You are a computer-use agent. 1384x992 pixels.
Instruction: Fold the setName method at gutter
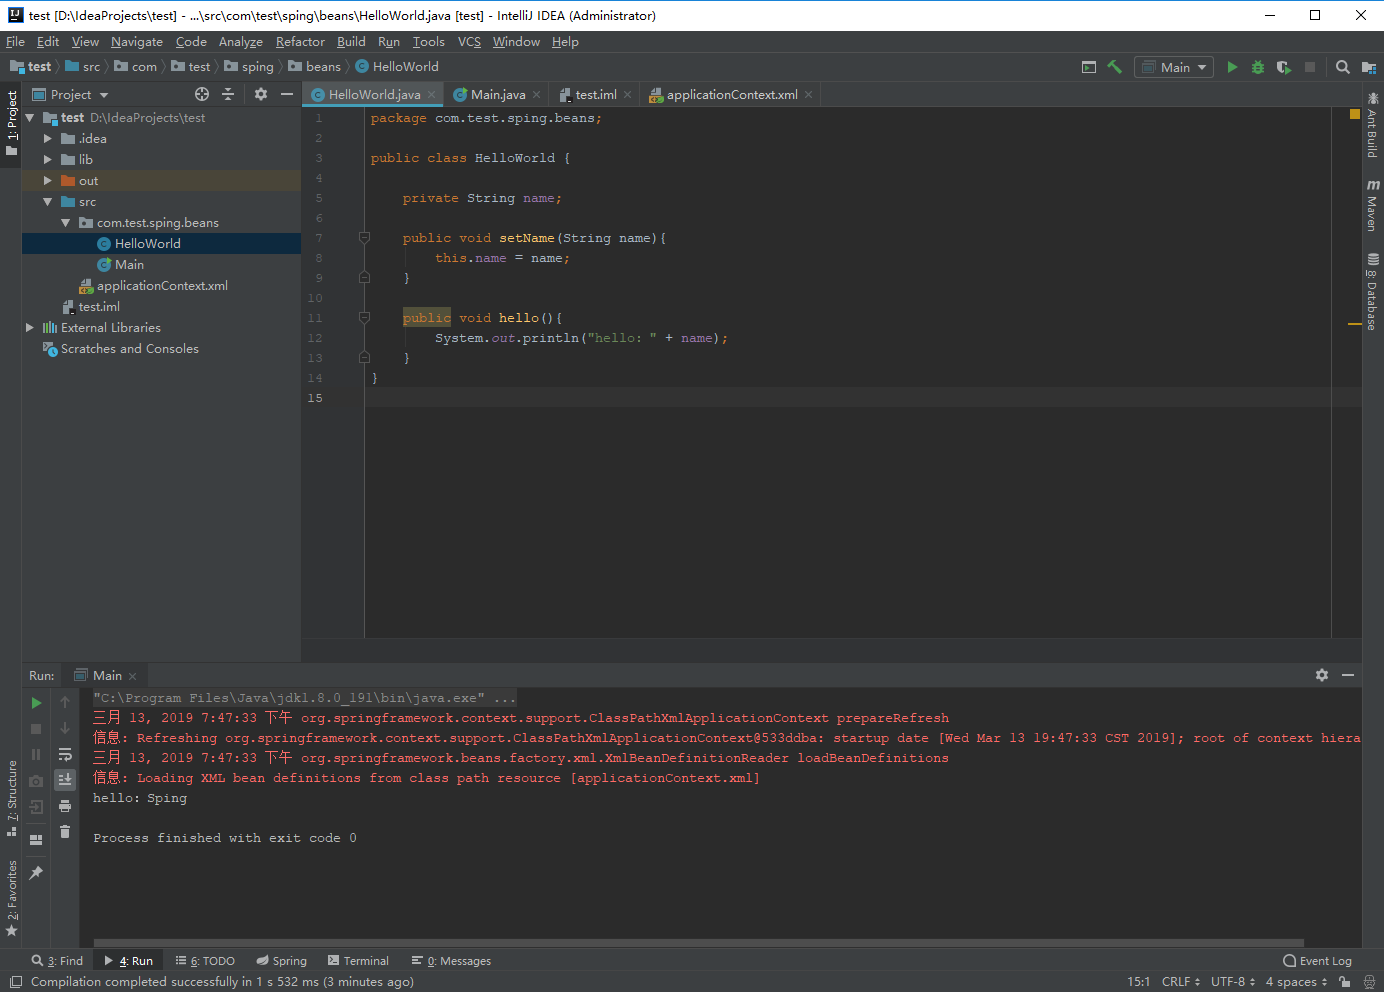[364, 238]
